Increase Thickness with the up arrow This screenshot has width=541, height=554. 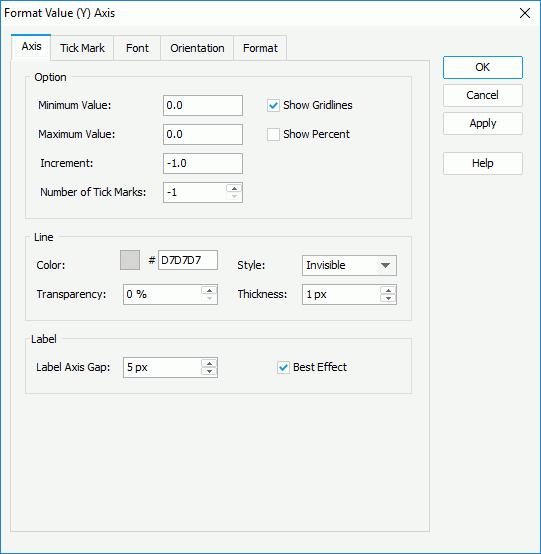(x=388, y=290)
